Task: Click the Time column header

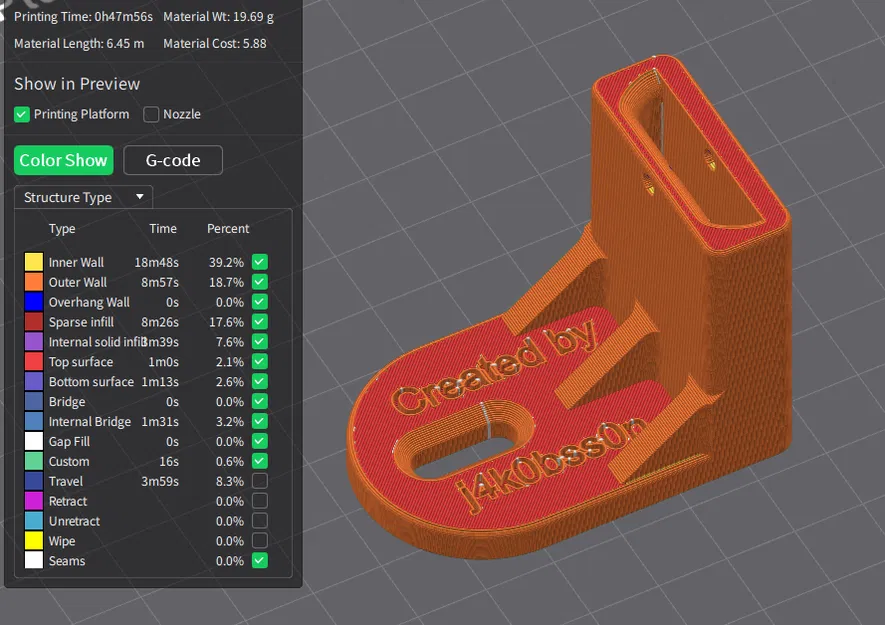Action: coord(163,229)
